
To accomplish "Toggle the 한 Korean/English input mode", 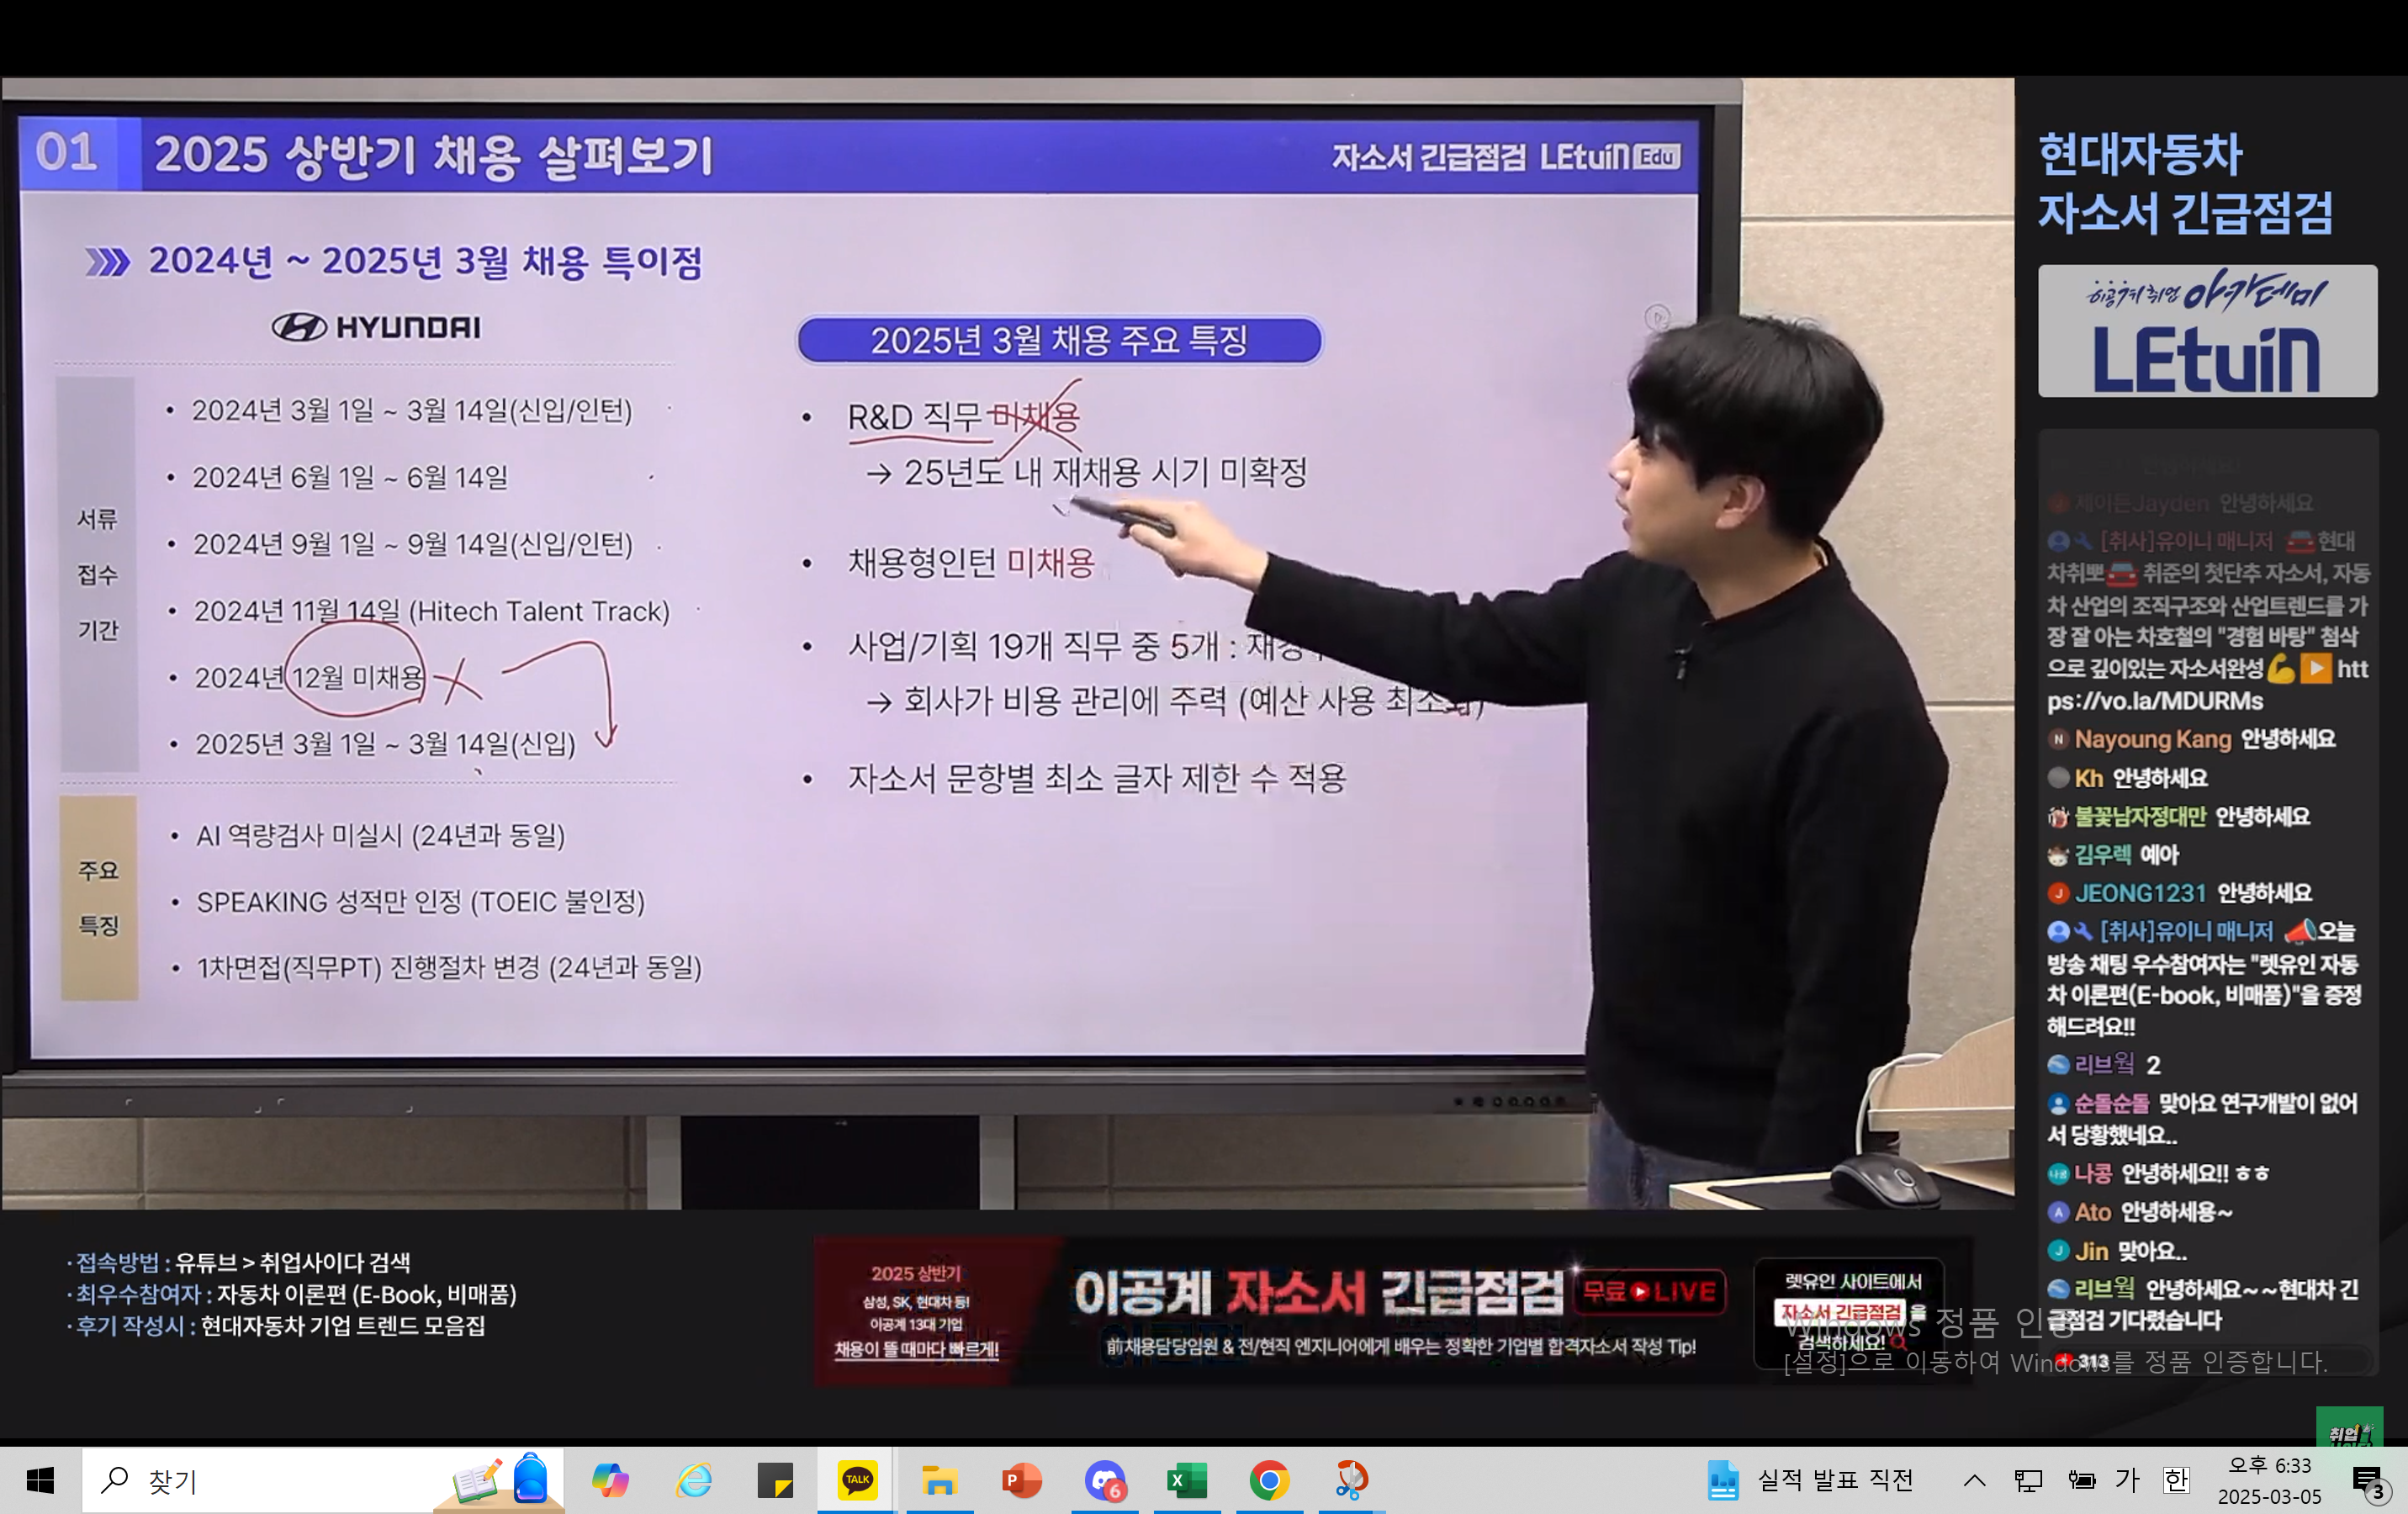I will click(2176, 1480).
